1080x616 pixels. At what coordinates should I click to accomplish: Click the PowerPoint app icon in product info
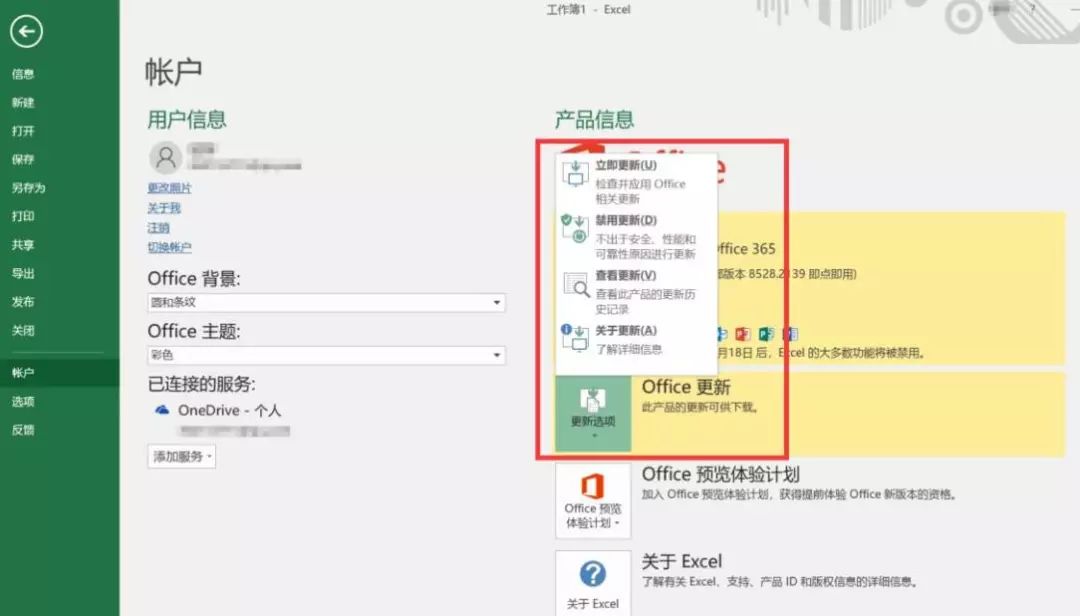tap(742, 334)
